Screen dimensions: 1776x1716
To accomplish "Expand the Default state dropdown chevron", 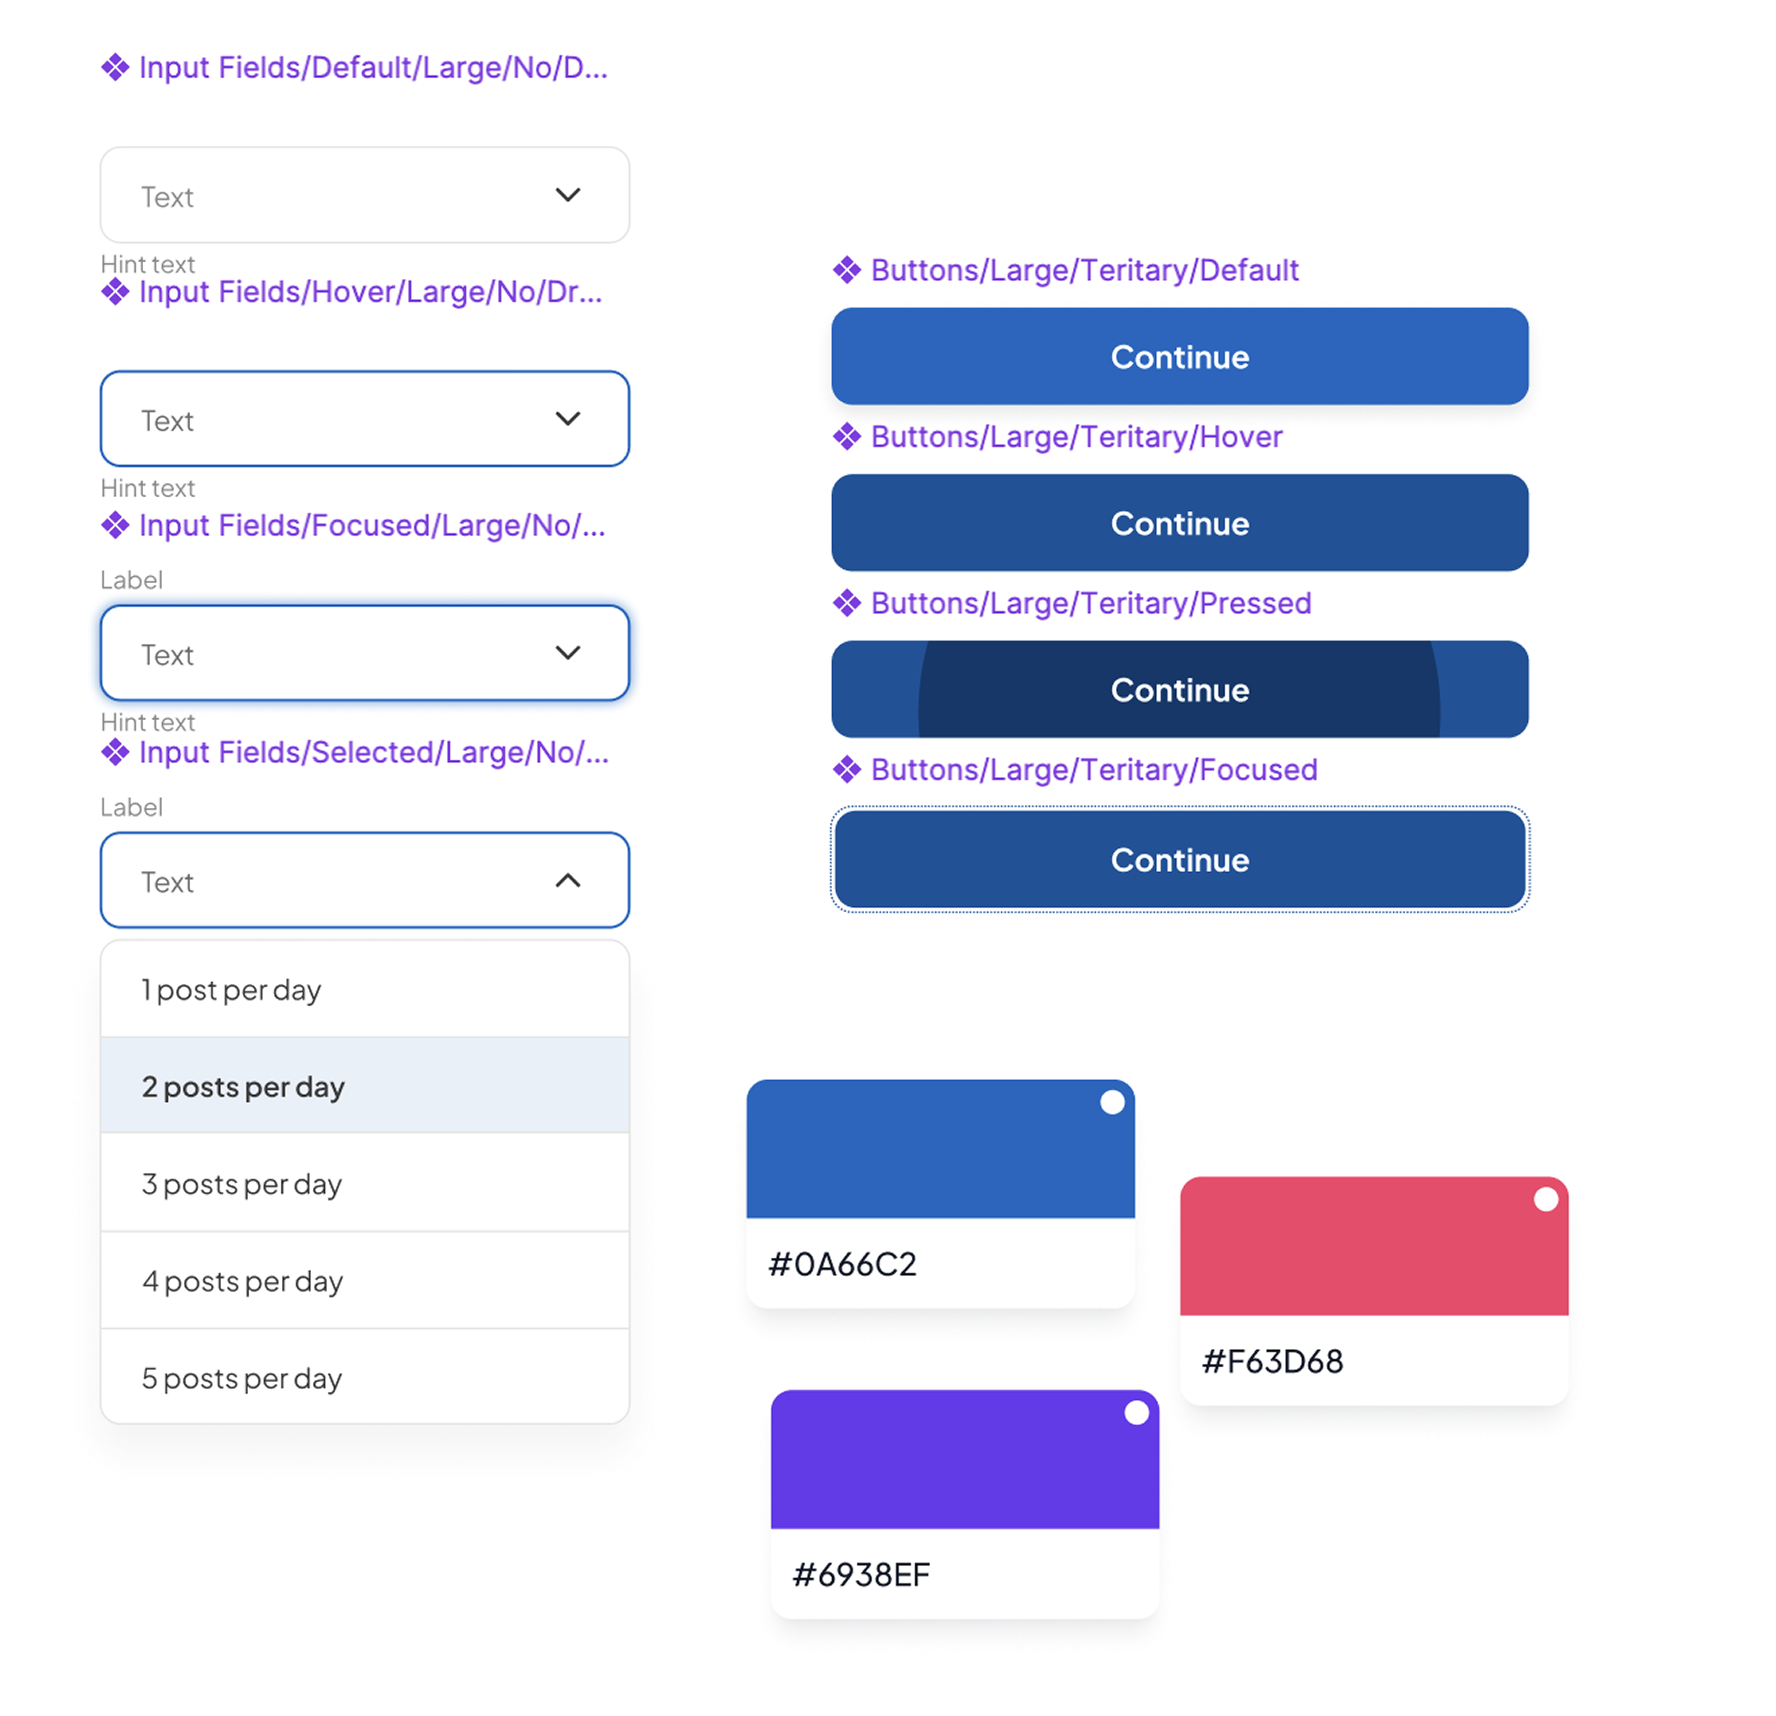I will click(568, 195).
